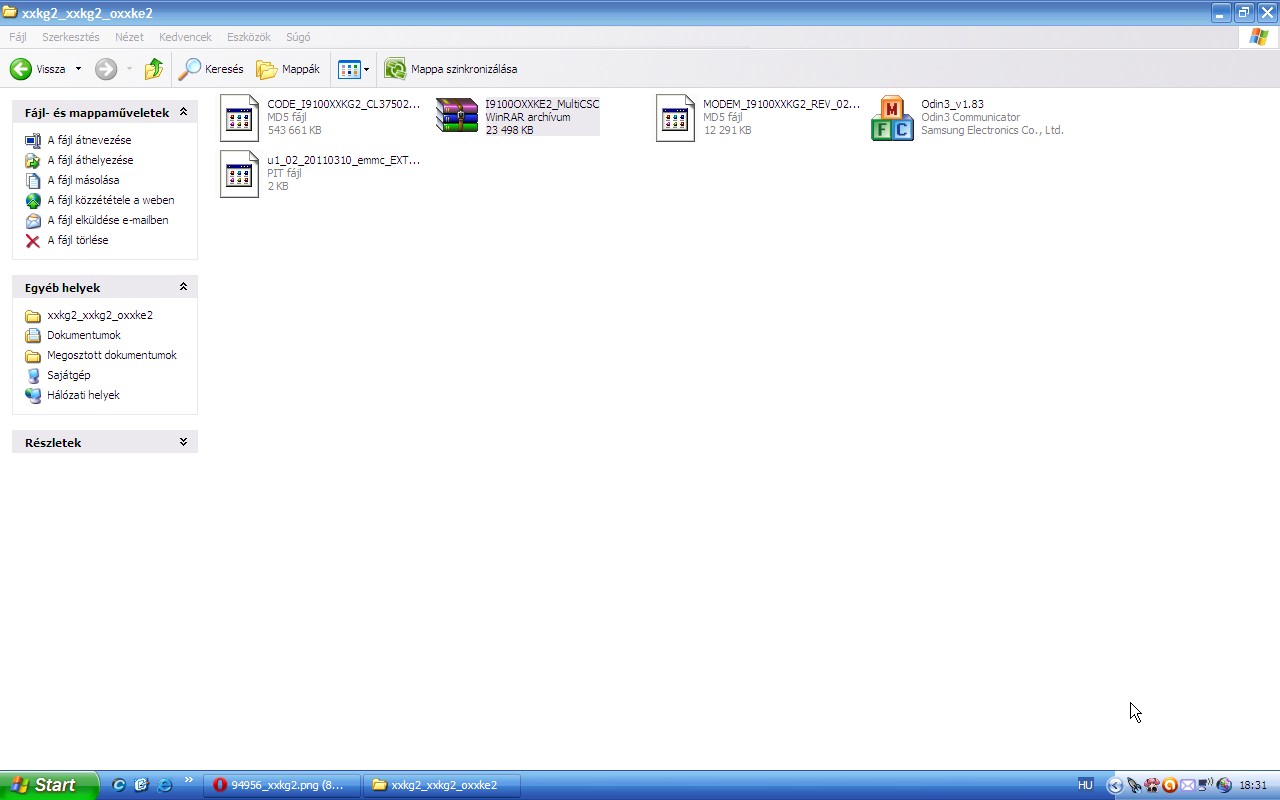Select the CODE_I9100XXKG2 MD5 file icon

tap(239, 118)
